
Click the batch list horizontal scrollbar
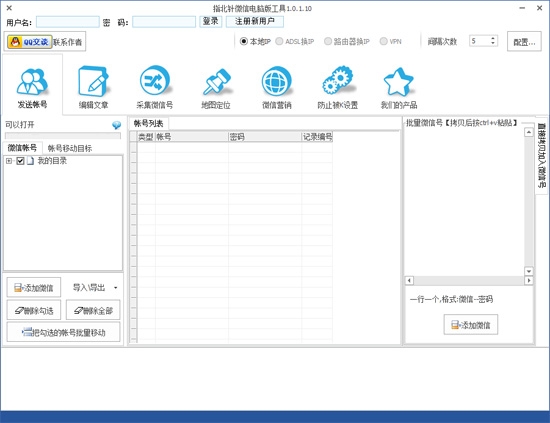pos(469,281)
